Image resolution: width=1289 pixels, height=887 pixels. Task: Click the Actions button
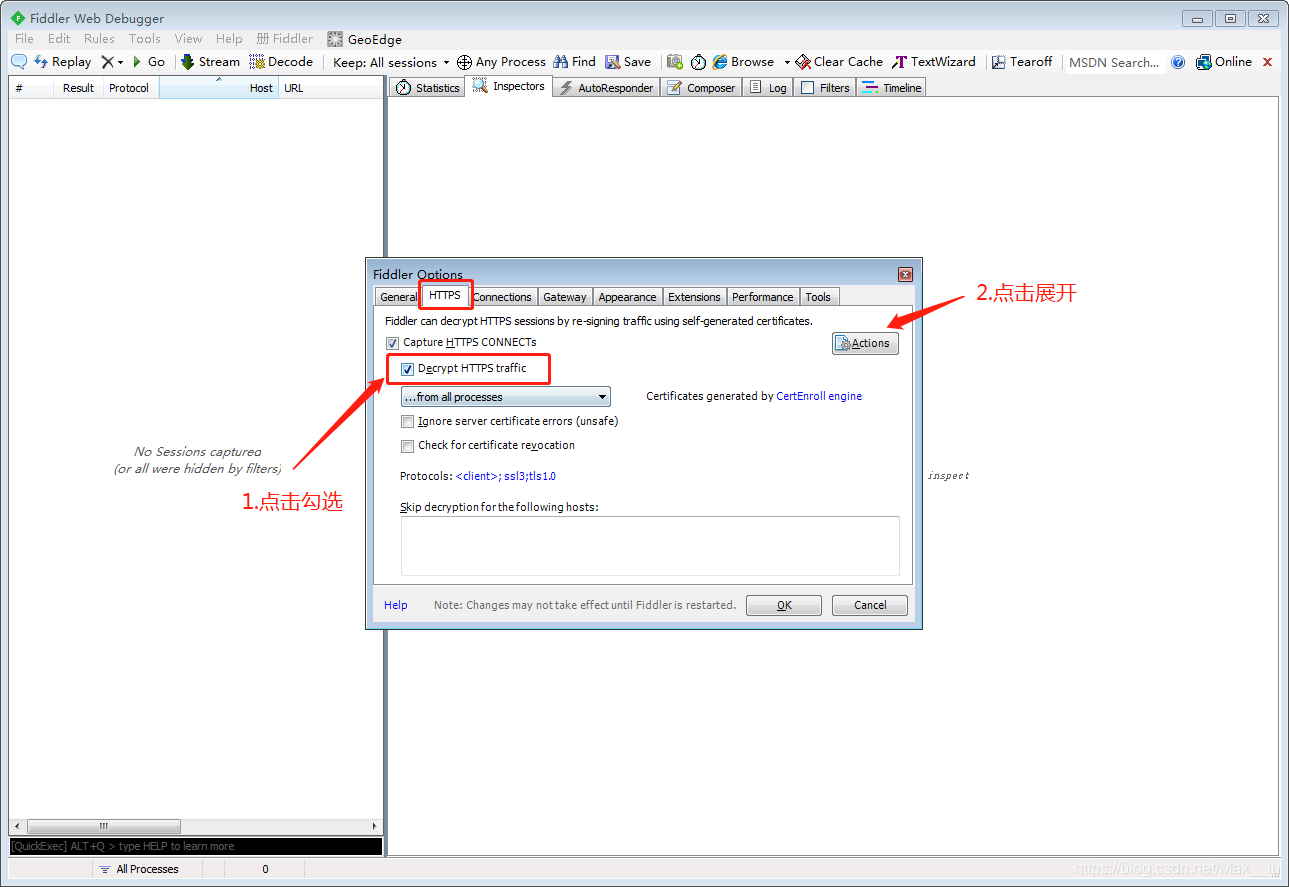[865, 343]
